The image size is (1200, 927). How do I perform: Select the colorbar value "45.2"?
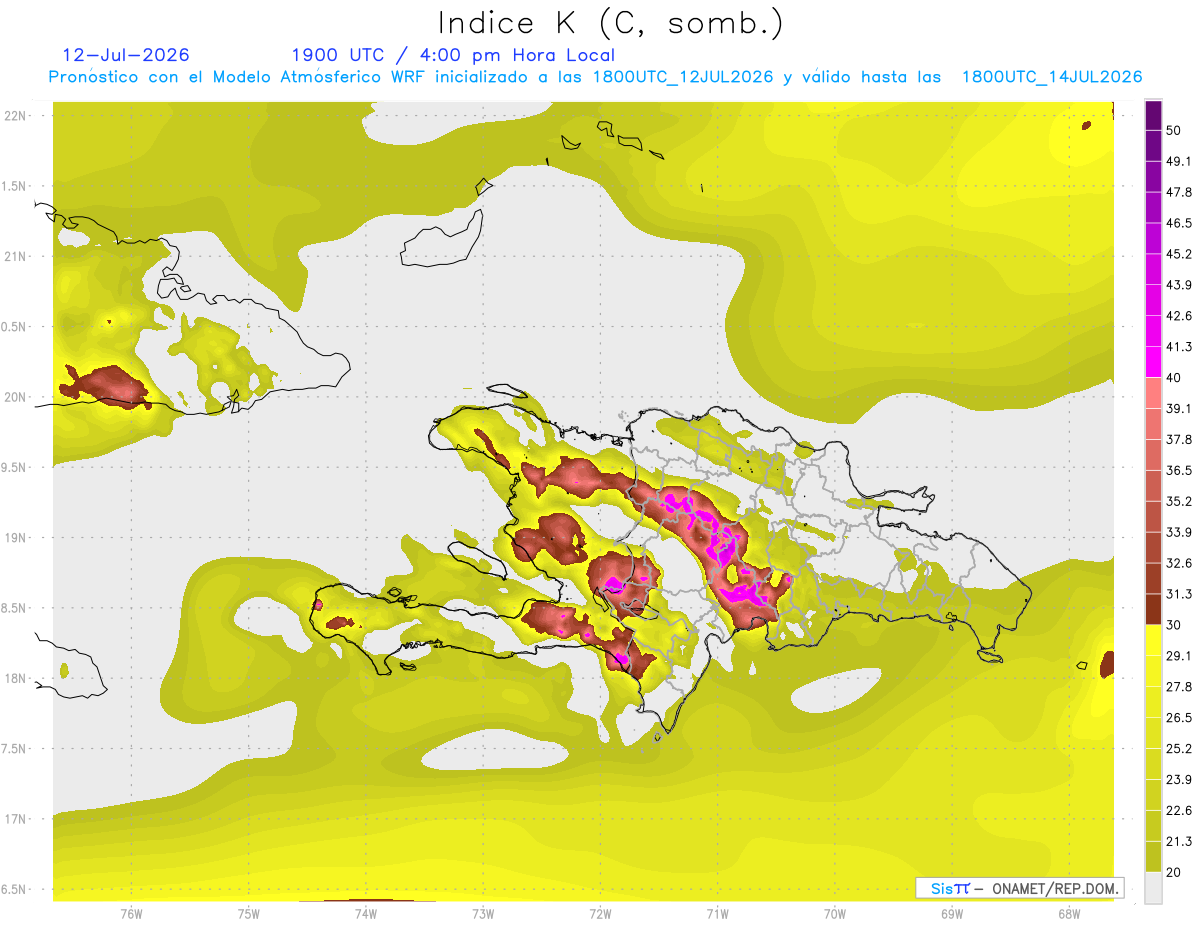(1179, 254)
